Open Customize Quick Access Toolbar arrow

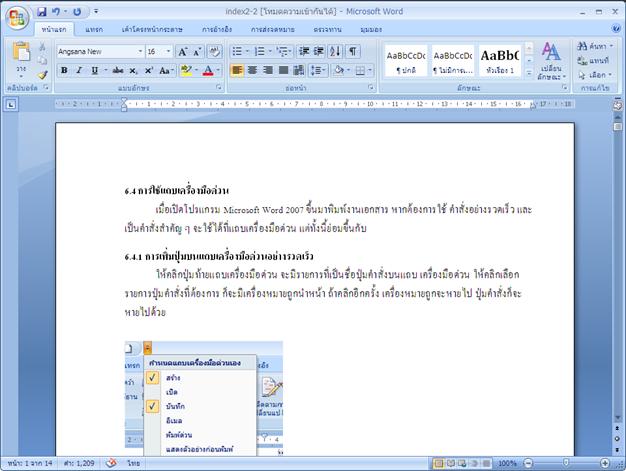[96, 12]
